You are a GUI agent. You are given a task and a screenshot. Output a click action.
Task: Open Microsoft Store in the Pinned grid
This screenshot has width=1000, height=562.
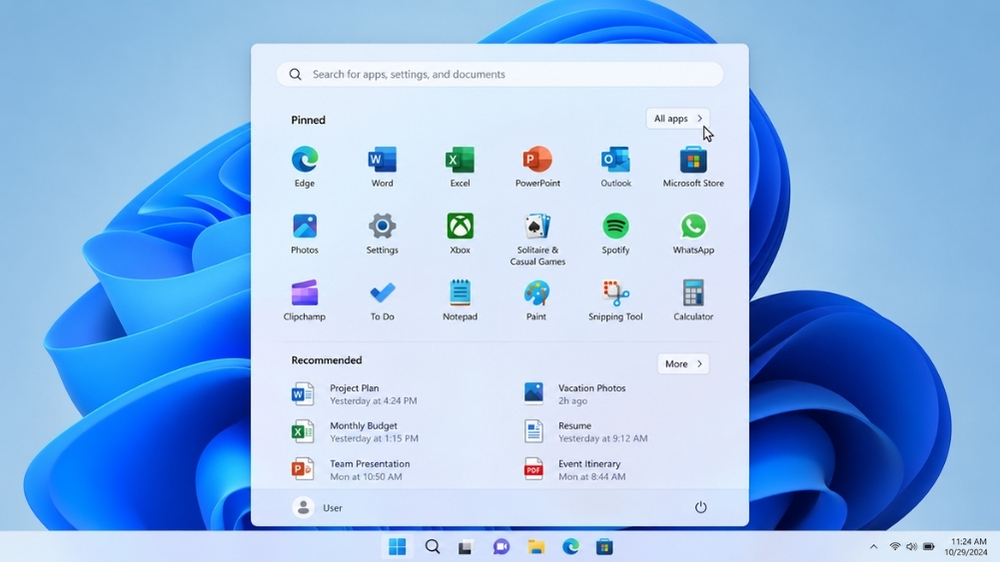coord(693,166)
